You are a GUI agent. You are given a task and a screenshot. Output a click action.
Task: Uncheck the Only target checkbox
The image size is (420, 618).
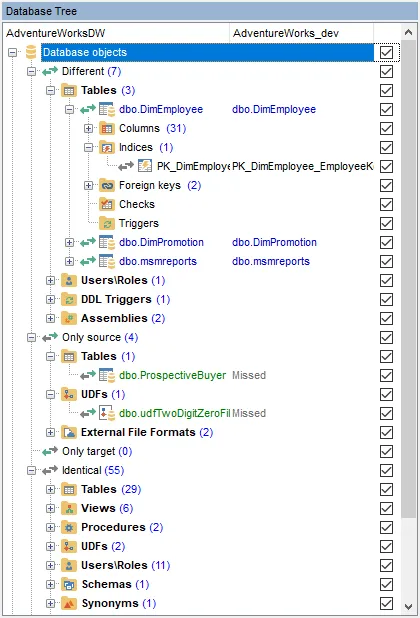pyautogui.click(x=387, y=451)
